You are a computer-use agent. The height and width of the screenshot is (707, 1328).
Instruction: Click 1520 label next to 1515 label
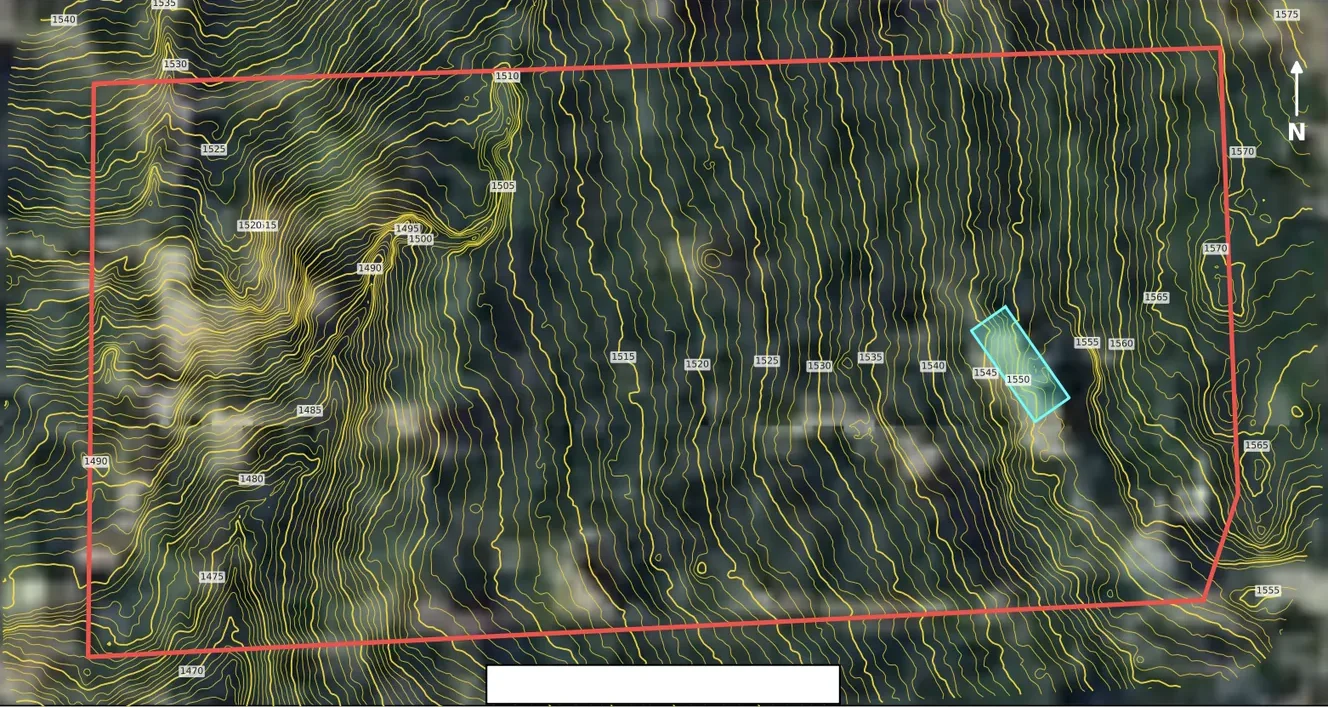point(697,365)
